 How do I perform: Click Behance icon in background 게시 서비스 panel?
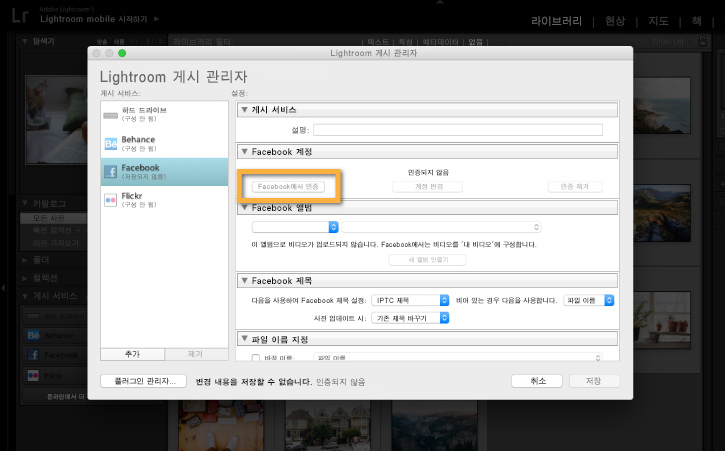pyautogui.click(x=33, y=335)
